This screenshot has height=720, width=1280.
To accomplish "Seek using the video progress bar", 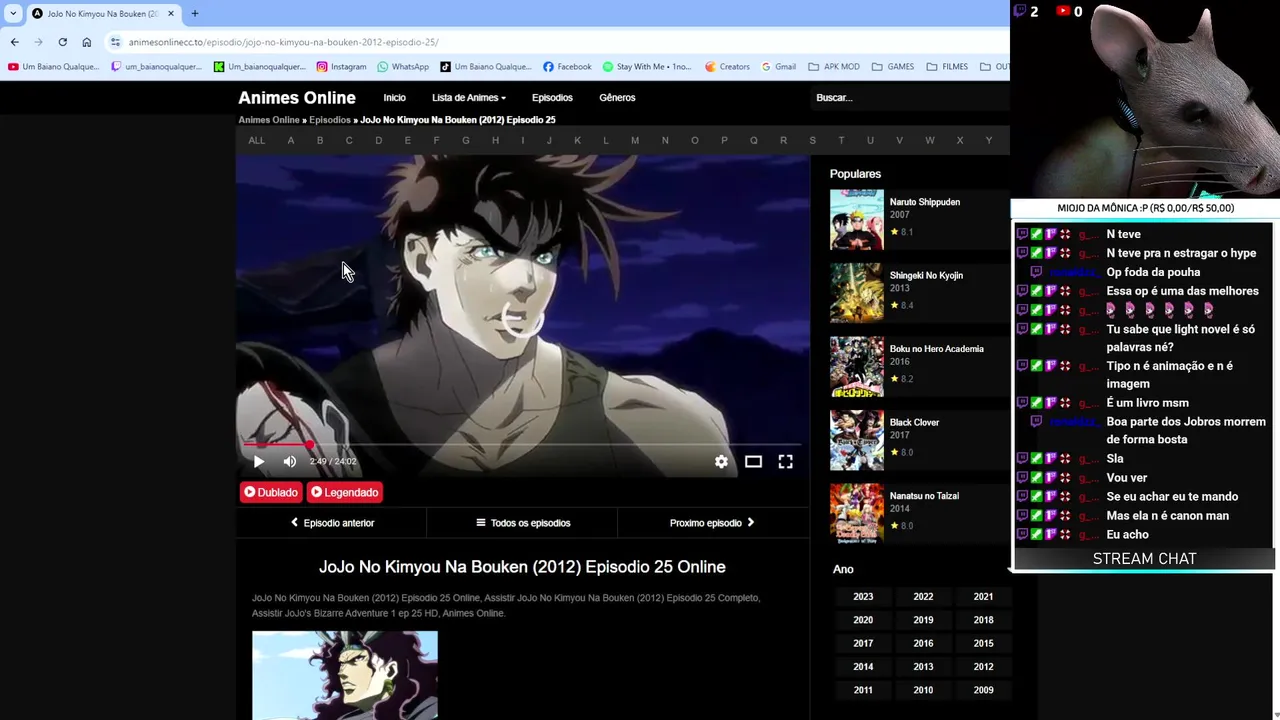I will pyautogui.click(x=522, y=444).
